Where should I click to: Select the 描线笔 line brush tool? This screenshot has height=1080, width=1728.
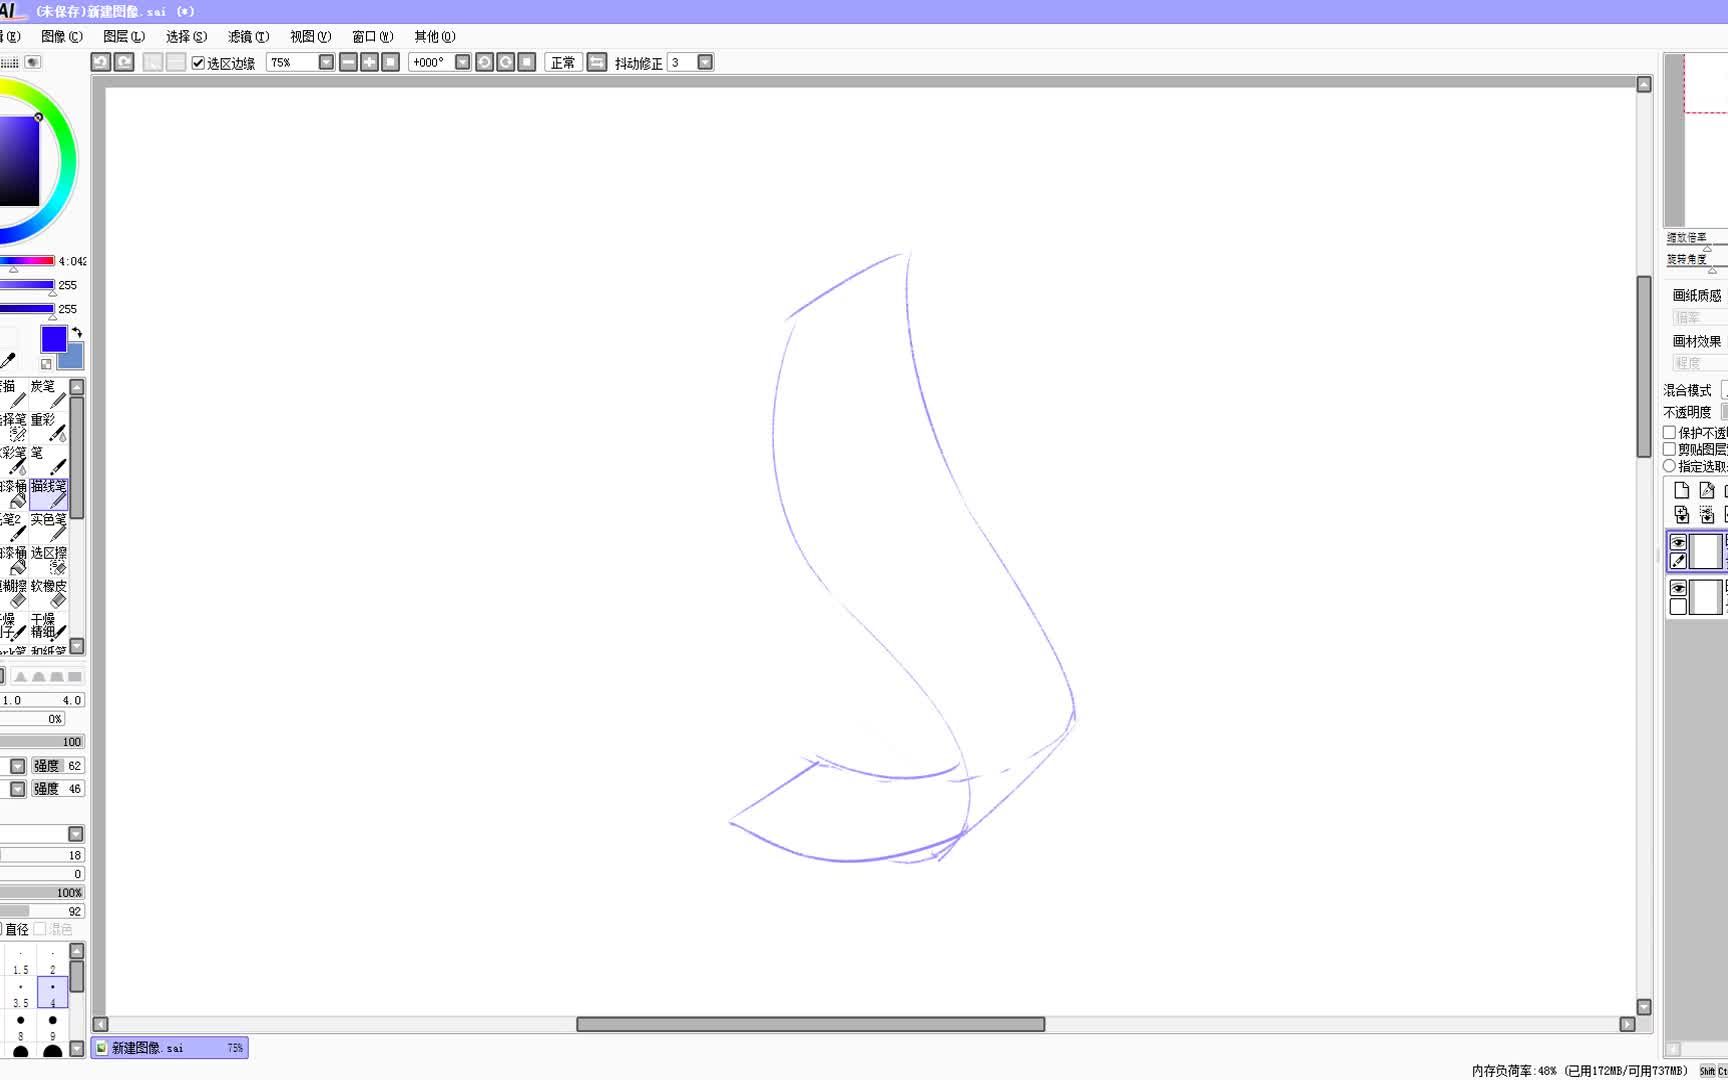pyautogui.click(x=48, y=494)
